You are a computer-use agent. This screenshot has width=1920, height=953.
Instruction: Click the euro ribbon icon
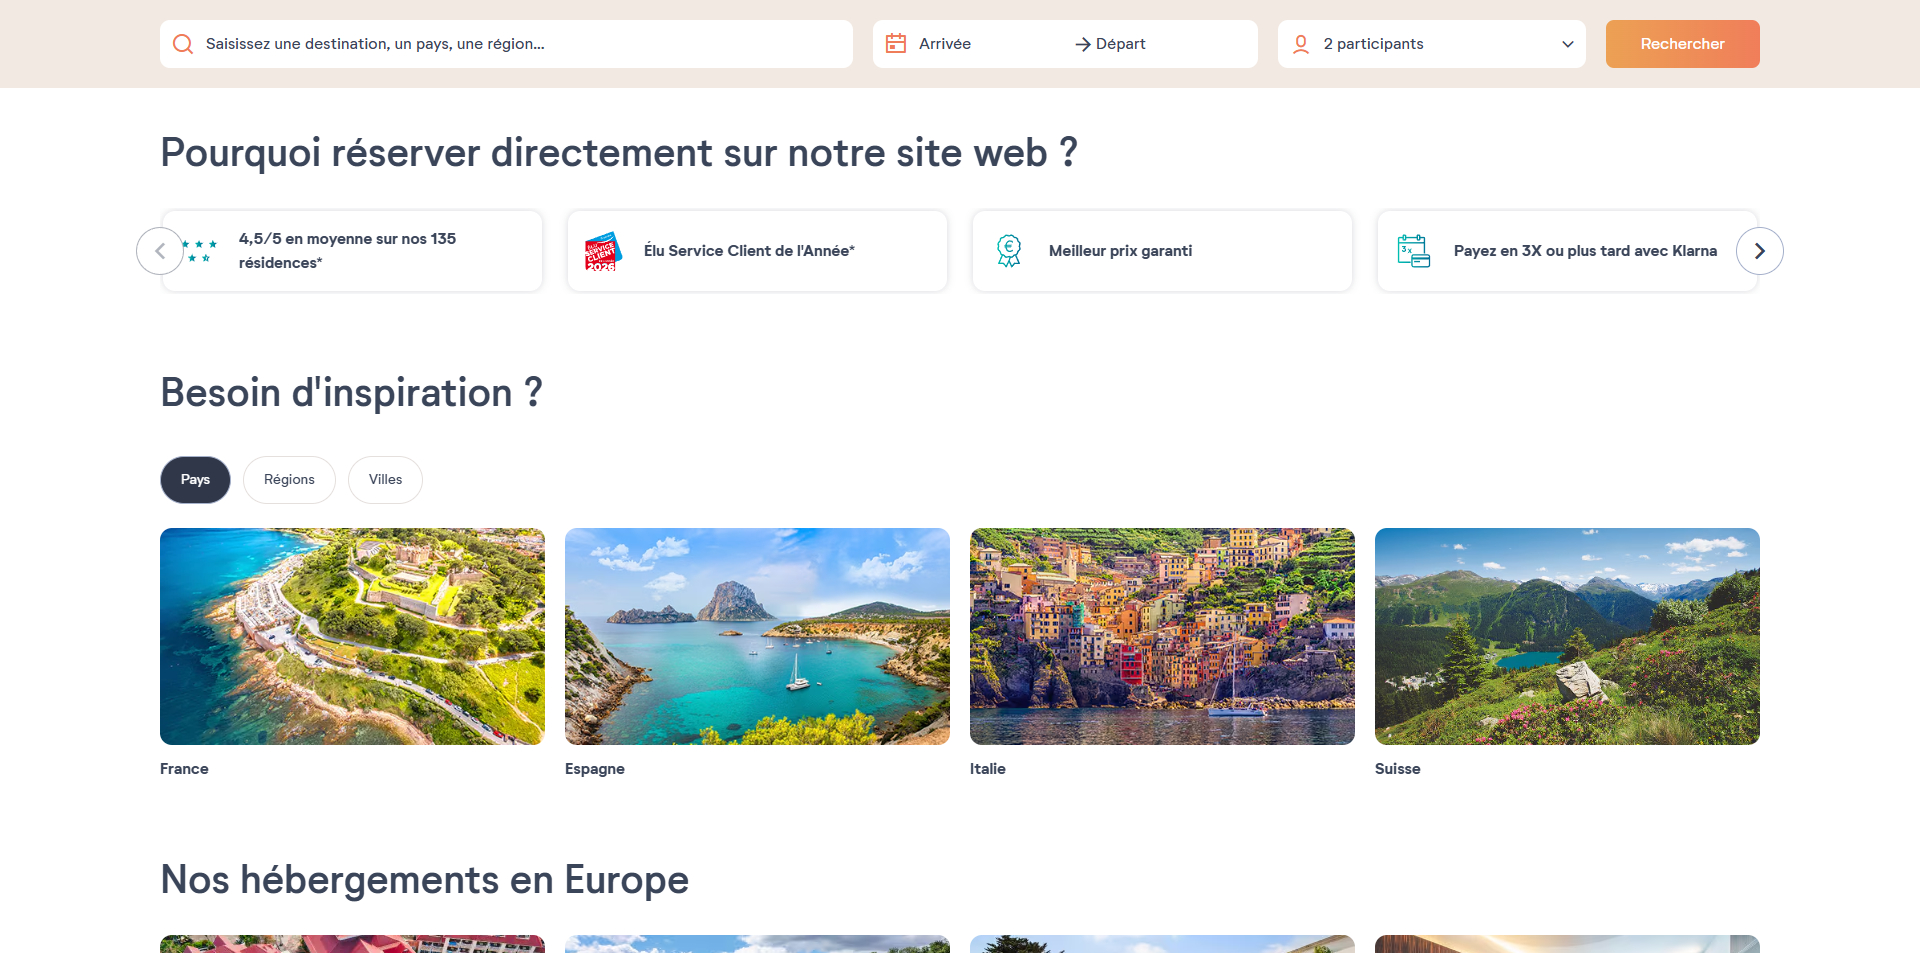pos(1009,251)
